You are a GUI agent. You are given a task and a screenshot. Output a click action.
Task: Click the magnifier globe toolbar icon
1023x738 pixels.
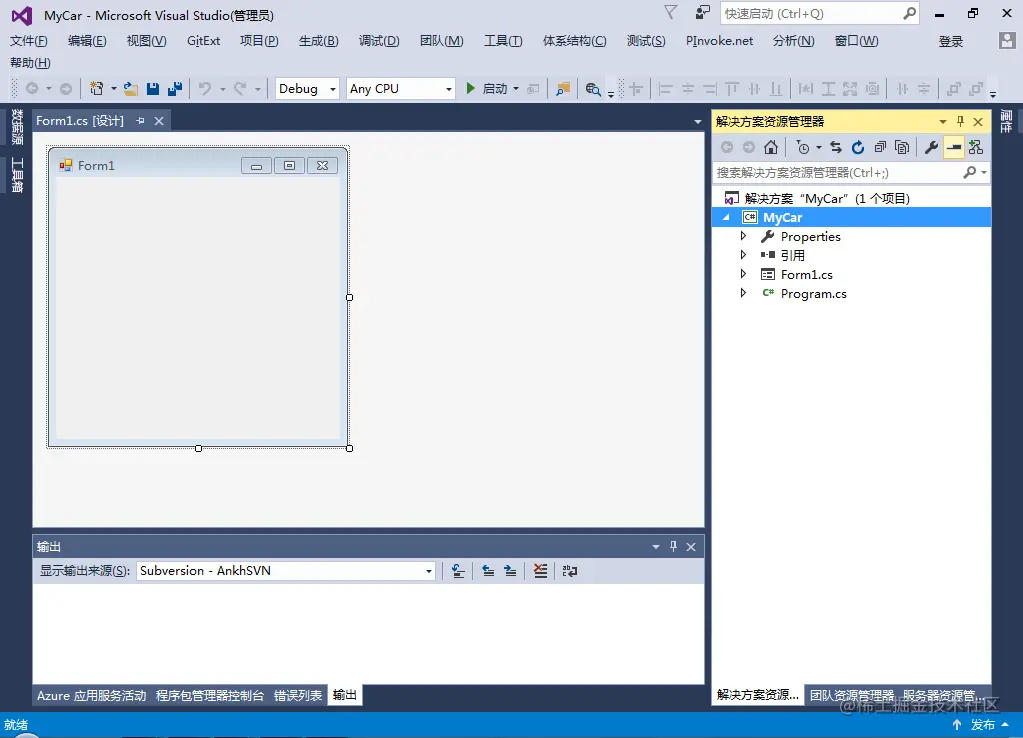(x=592, y=89)
